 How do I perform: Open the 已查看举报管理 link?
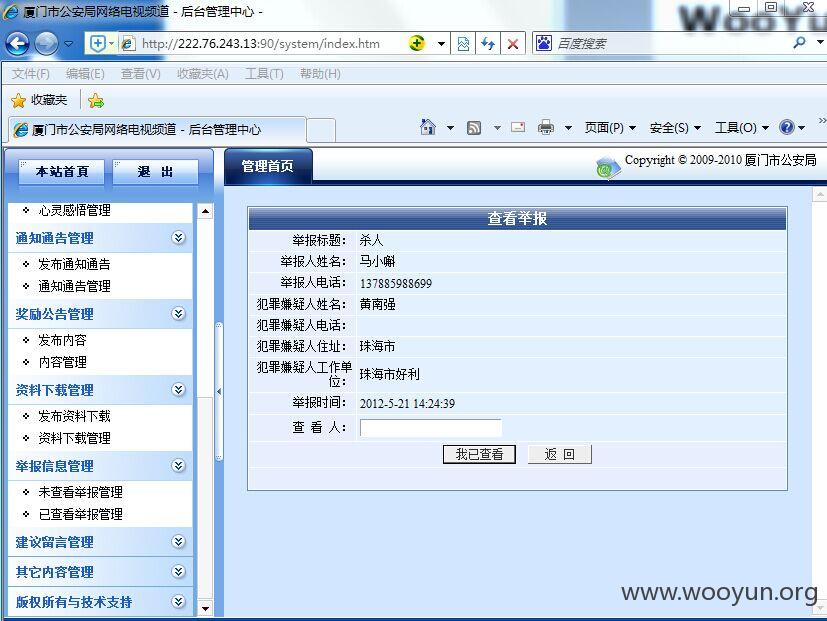(80, 514)
